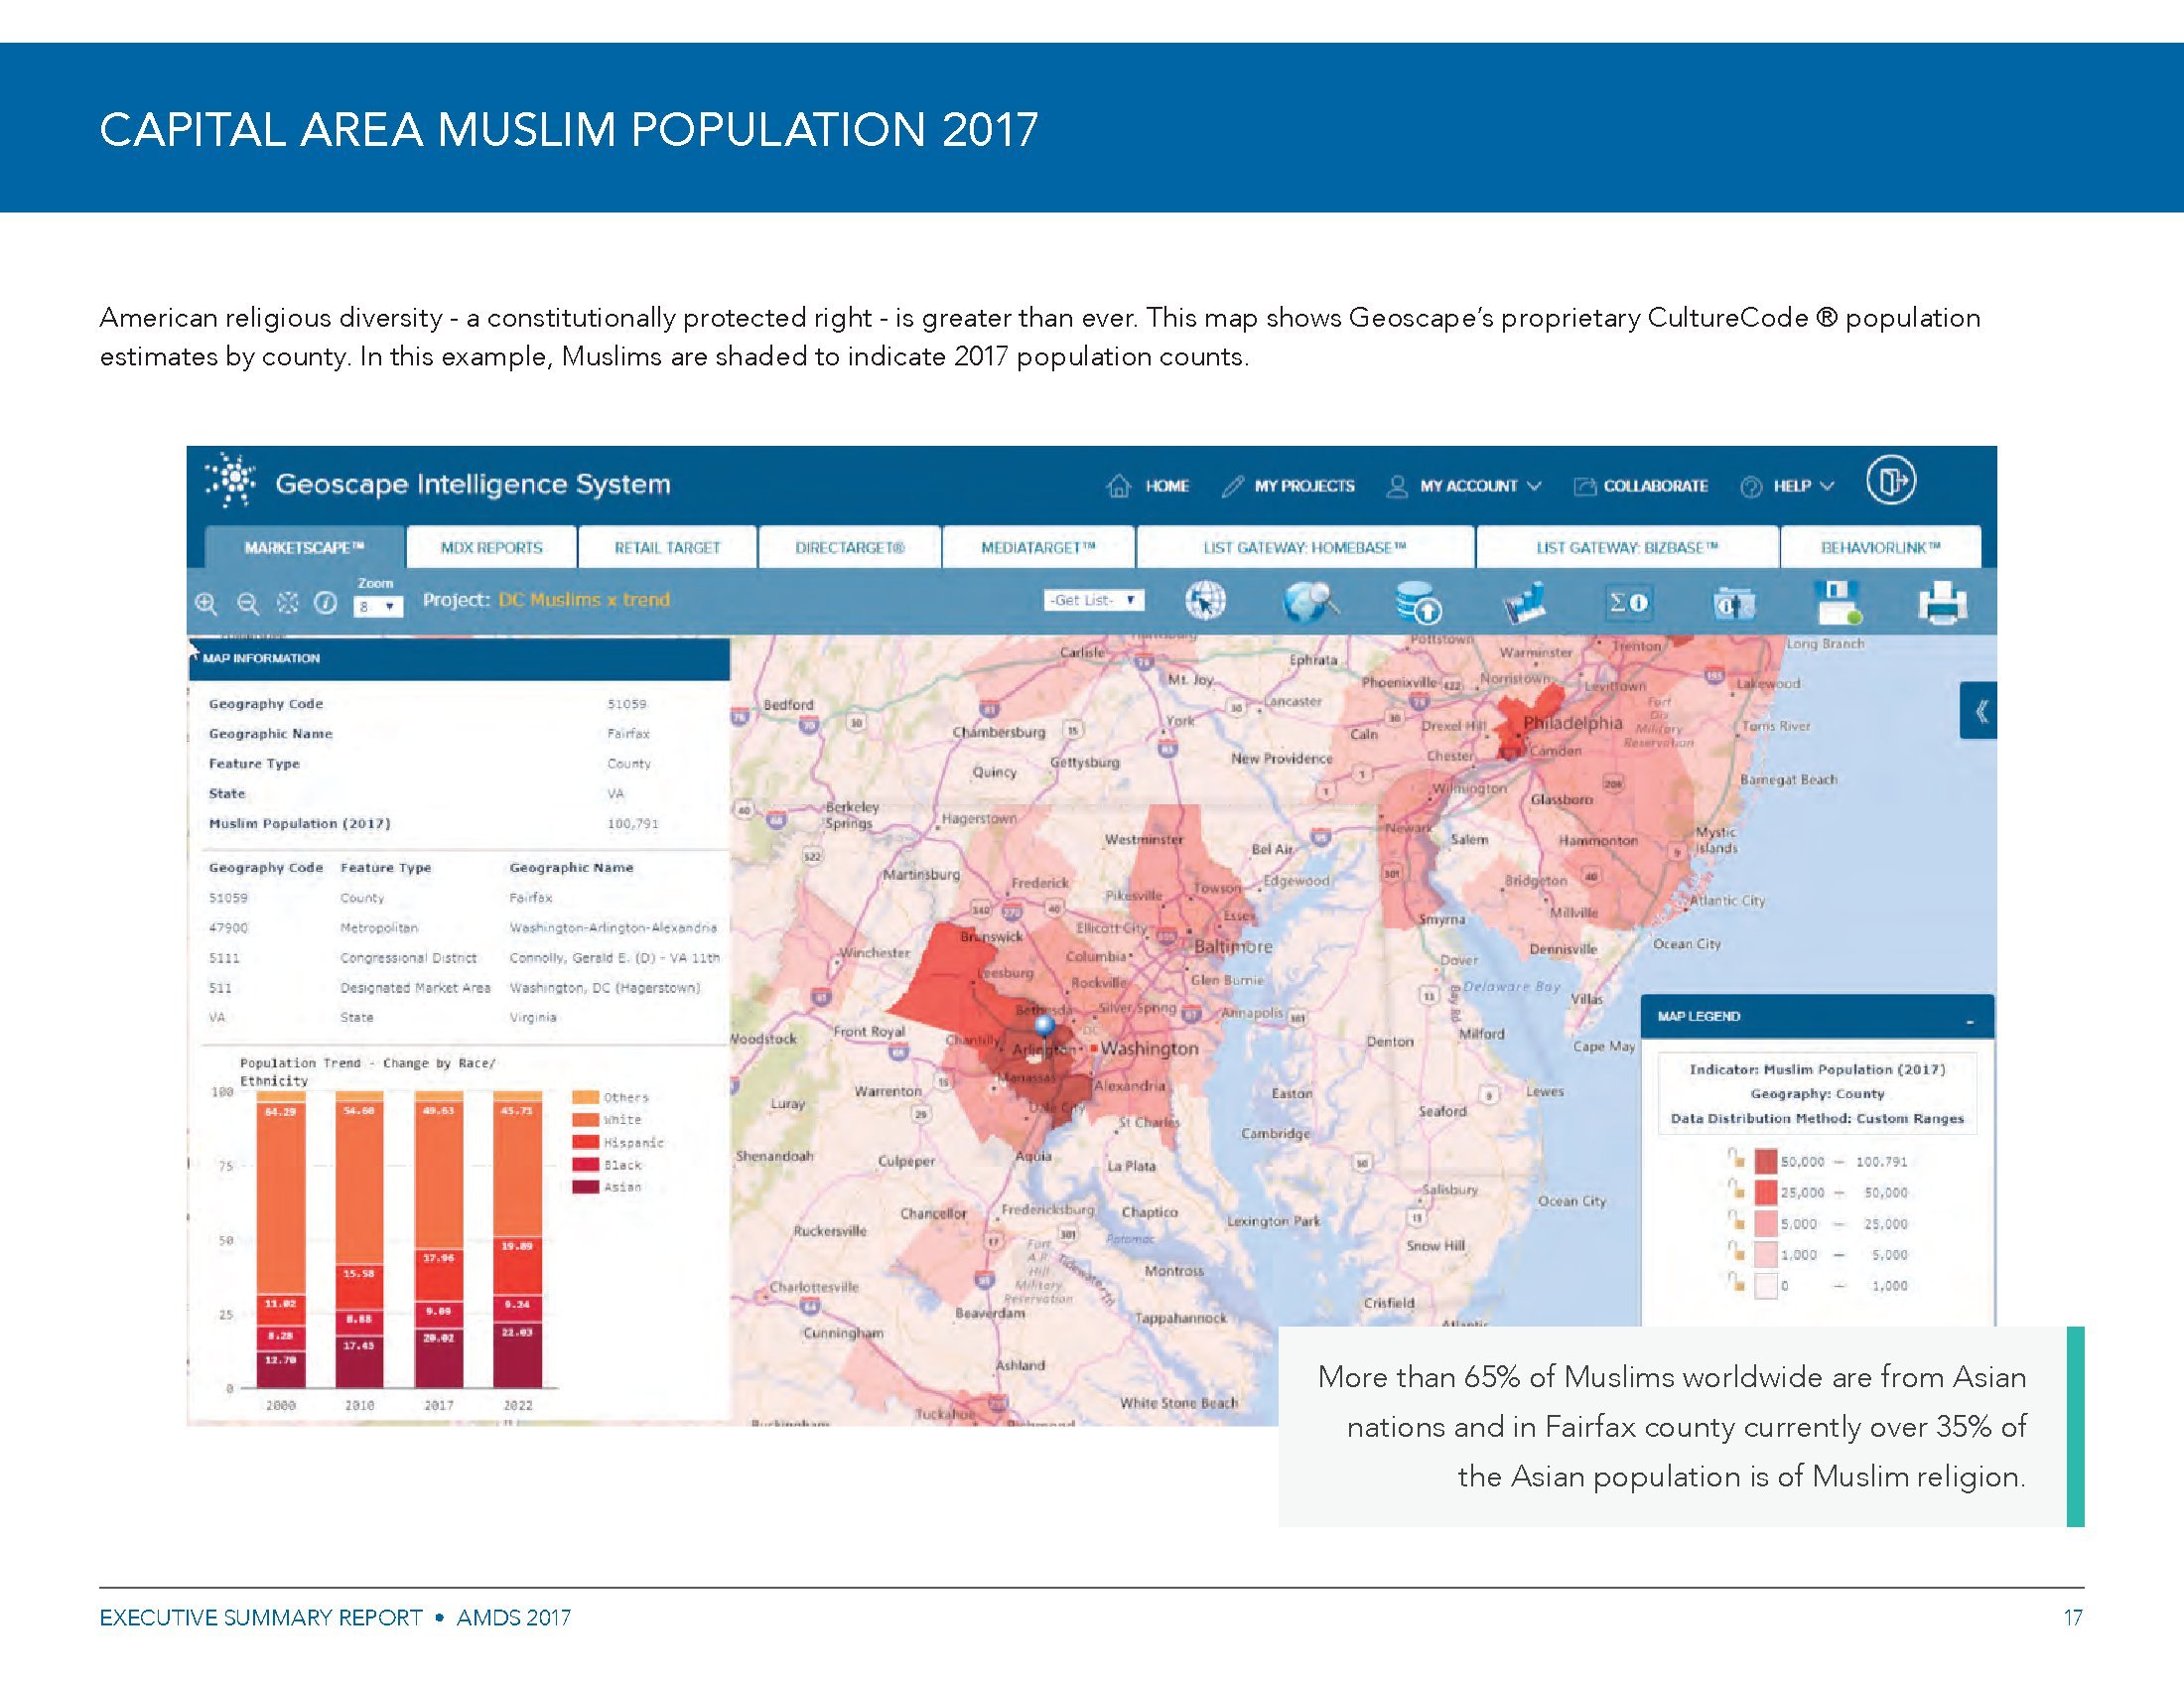Click the map information 'i' icon

point(325,603)
